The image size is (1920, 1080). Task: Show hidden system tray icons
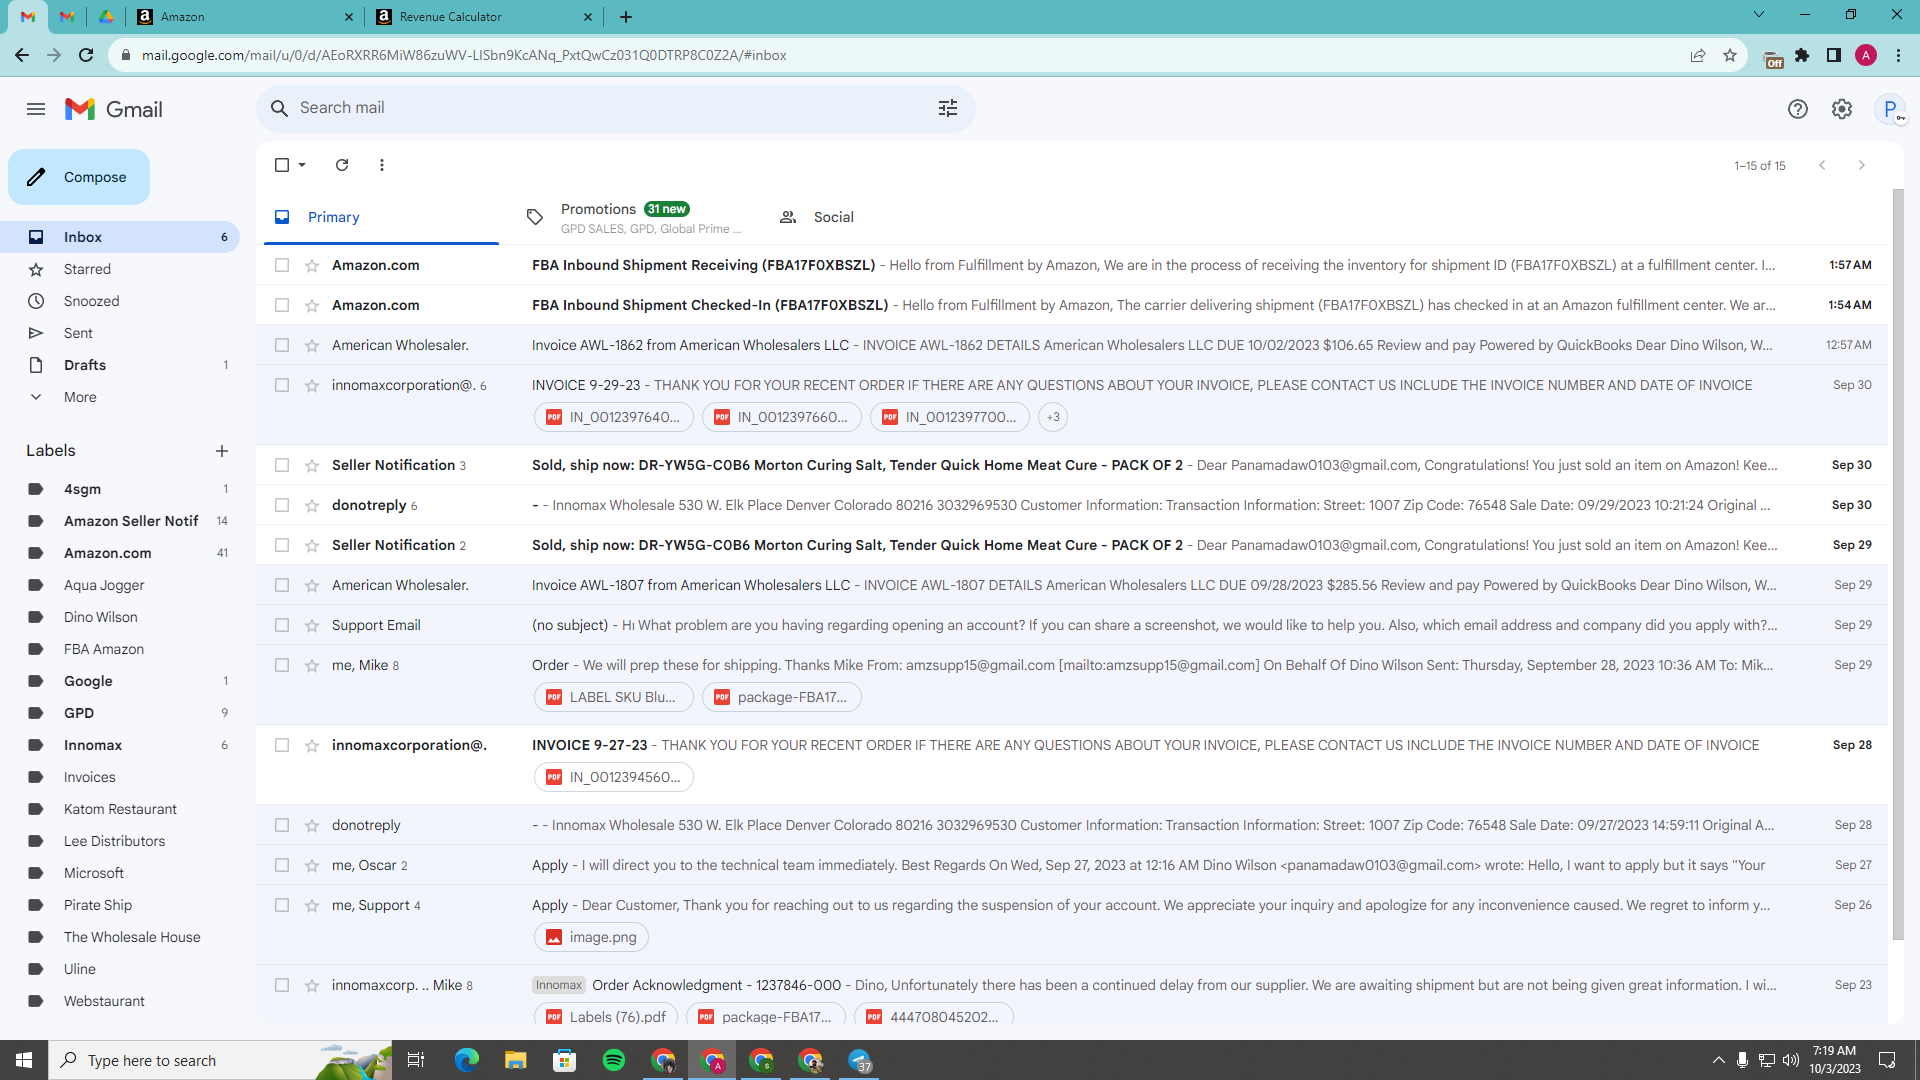coord(1718,1060)
